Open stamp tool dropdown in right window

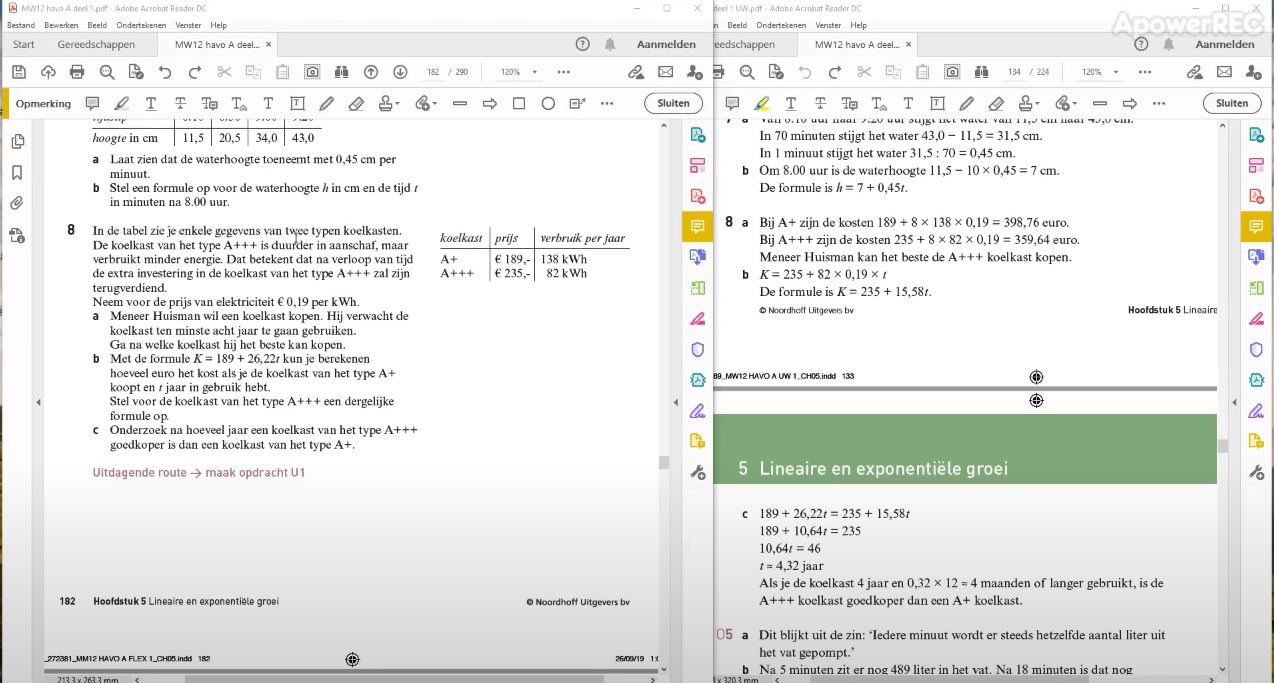click(x=1028, y=103)
